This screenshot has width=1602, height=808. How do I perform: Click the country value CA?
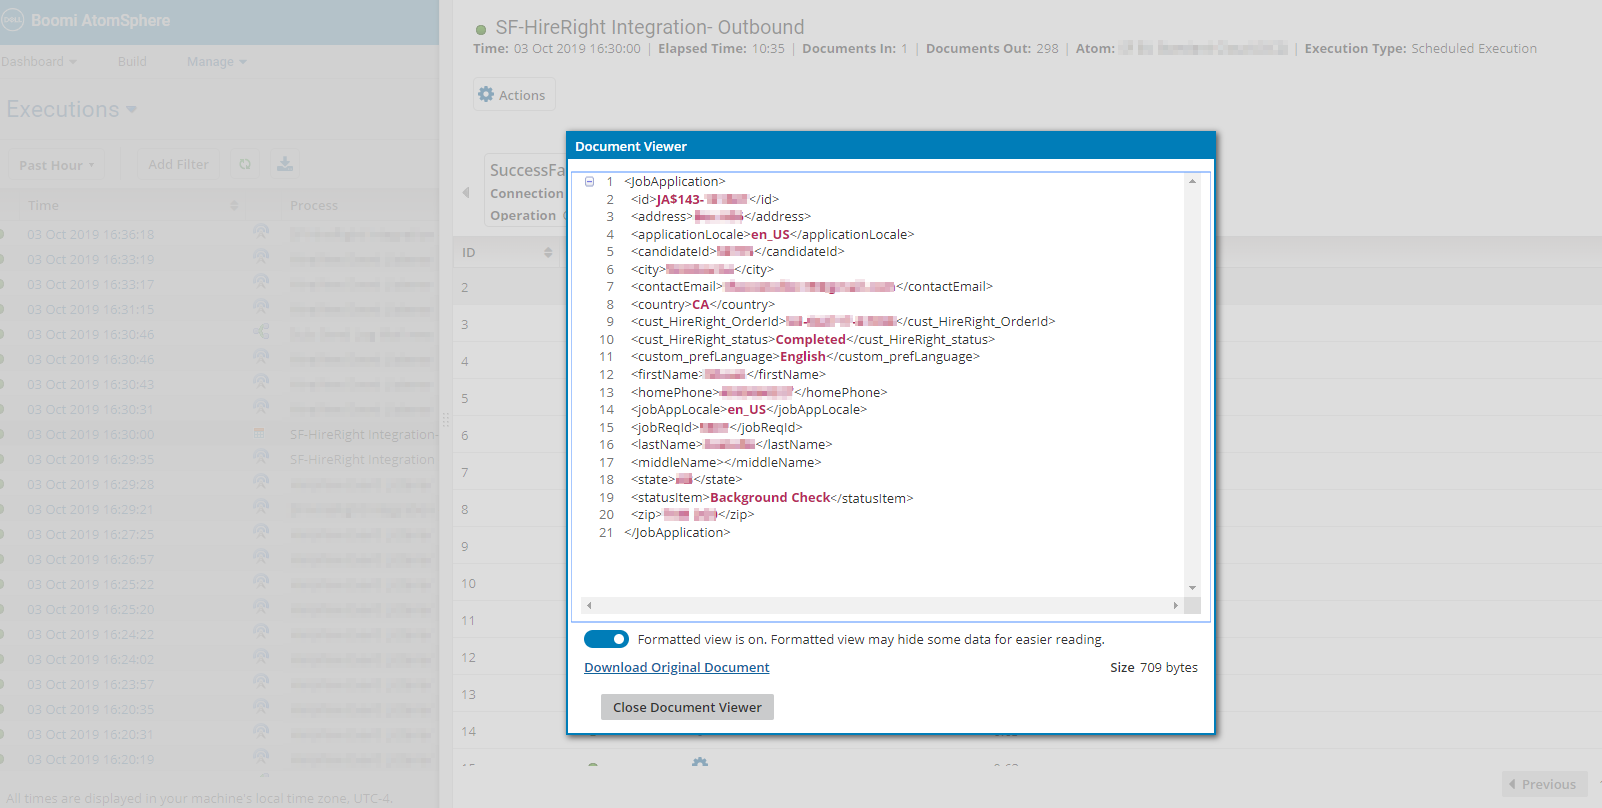click(700, 305)
